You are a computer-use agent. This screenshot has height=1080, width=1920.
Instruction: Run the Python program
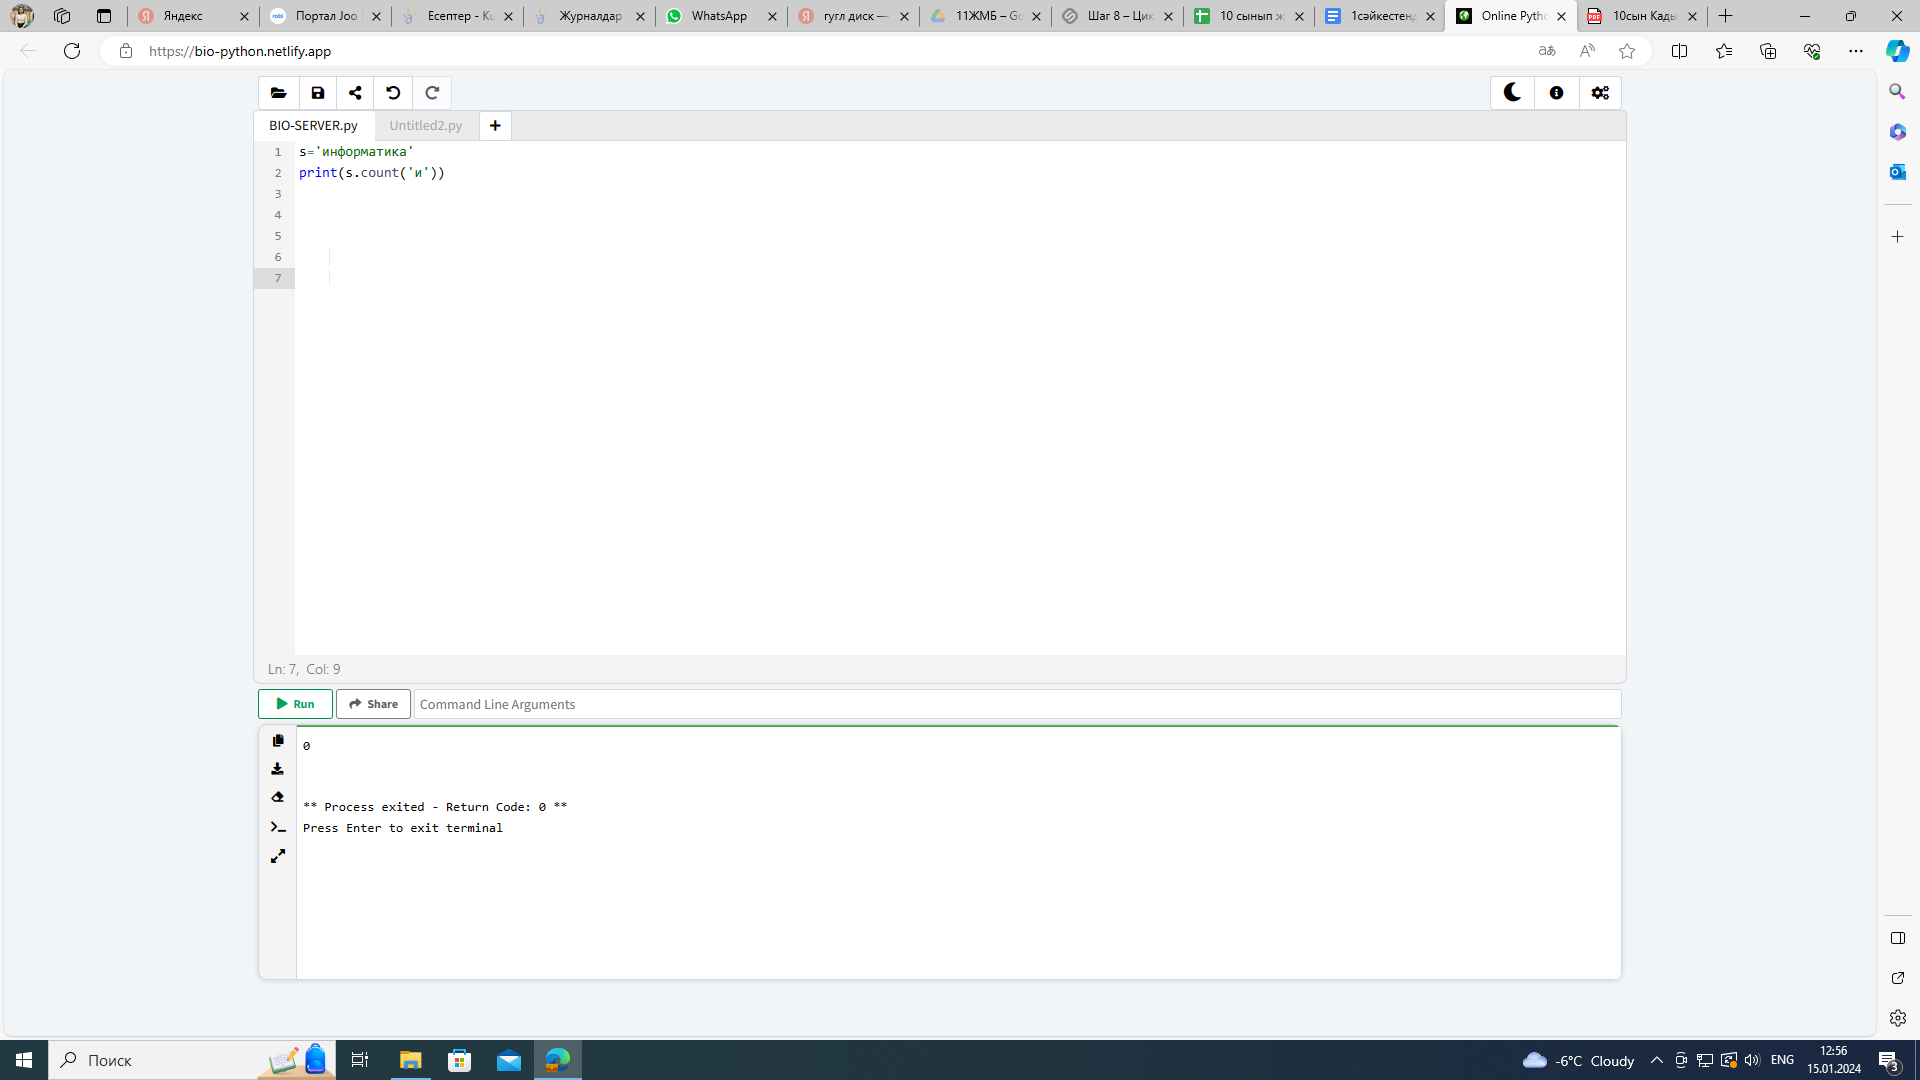click(x=295, y=704)
